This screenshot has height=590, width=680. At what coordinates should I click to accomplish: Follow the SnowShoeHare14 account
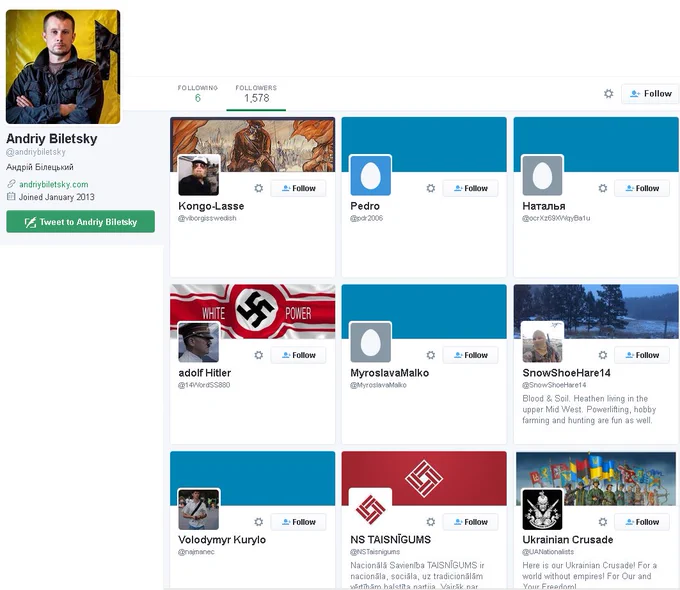[642, 355]
